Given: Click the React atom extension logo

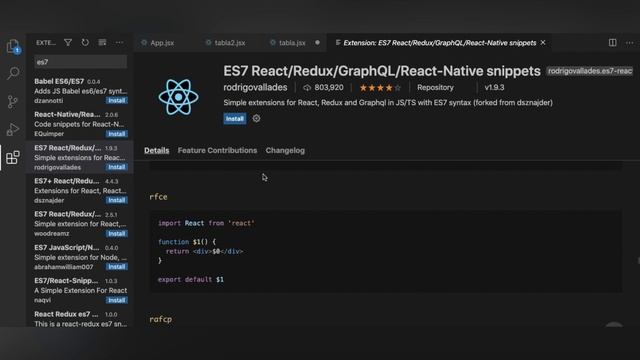Looking at the screenshot, I should point(178,97).
